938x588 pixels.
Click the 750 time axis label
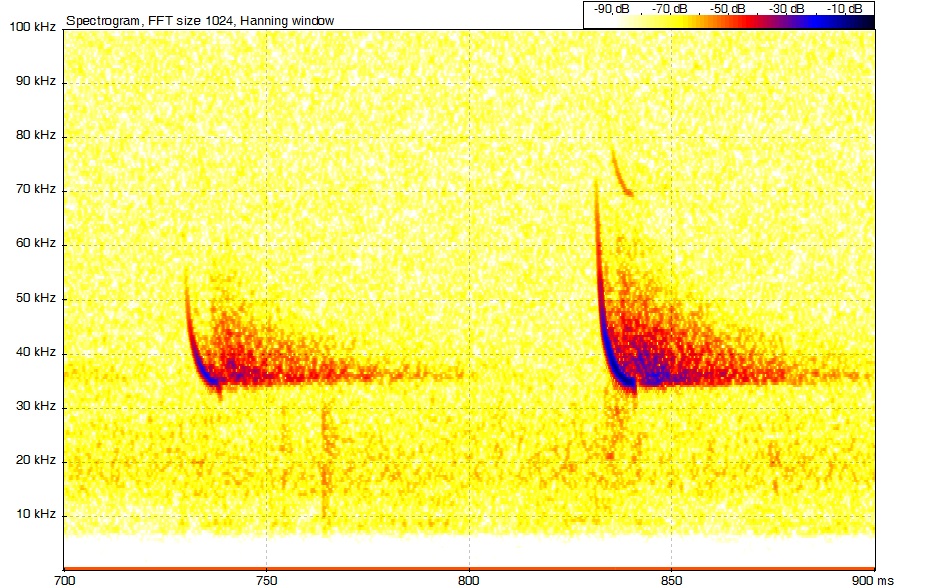pos(266,580)
